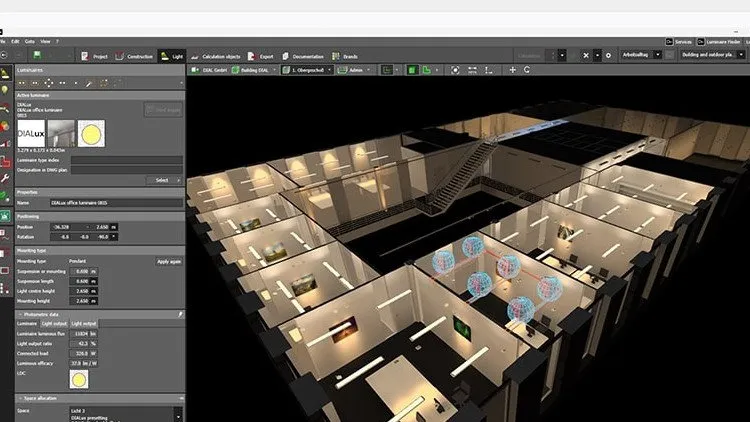Toggle the green 3D view mode button

tap(411, 70)
